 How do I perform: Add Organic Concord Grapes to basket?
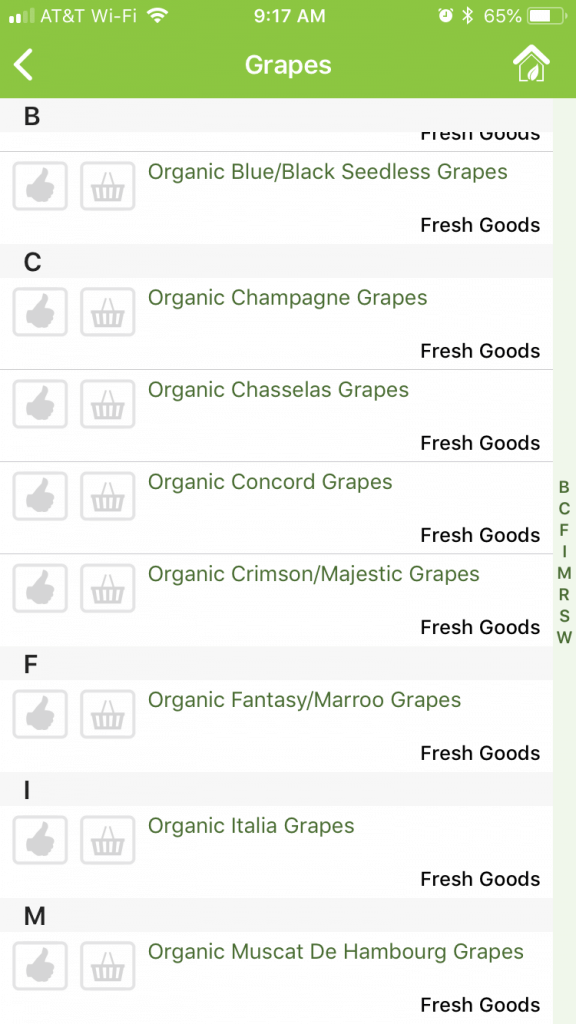pos(108,496)
